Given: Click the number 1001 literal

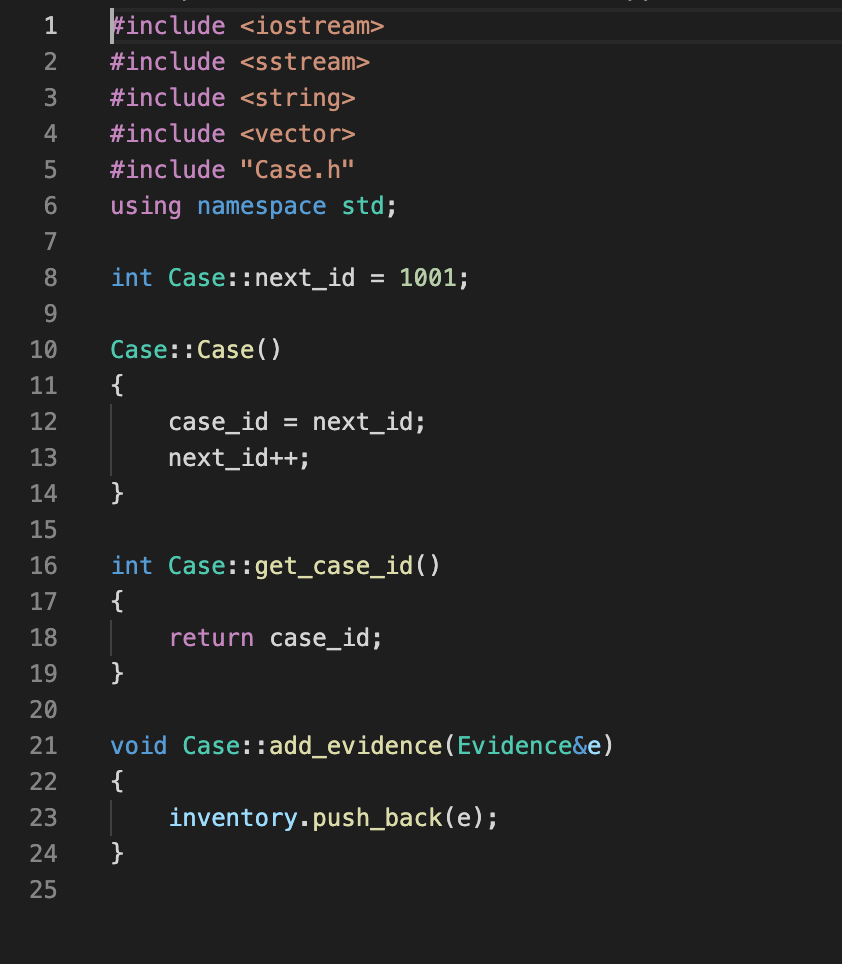Looking at the screenshot, I should 428,278.
